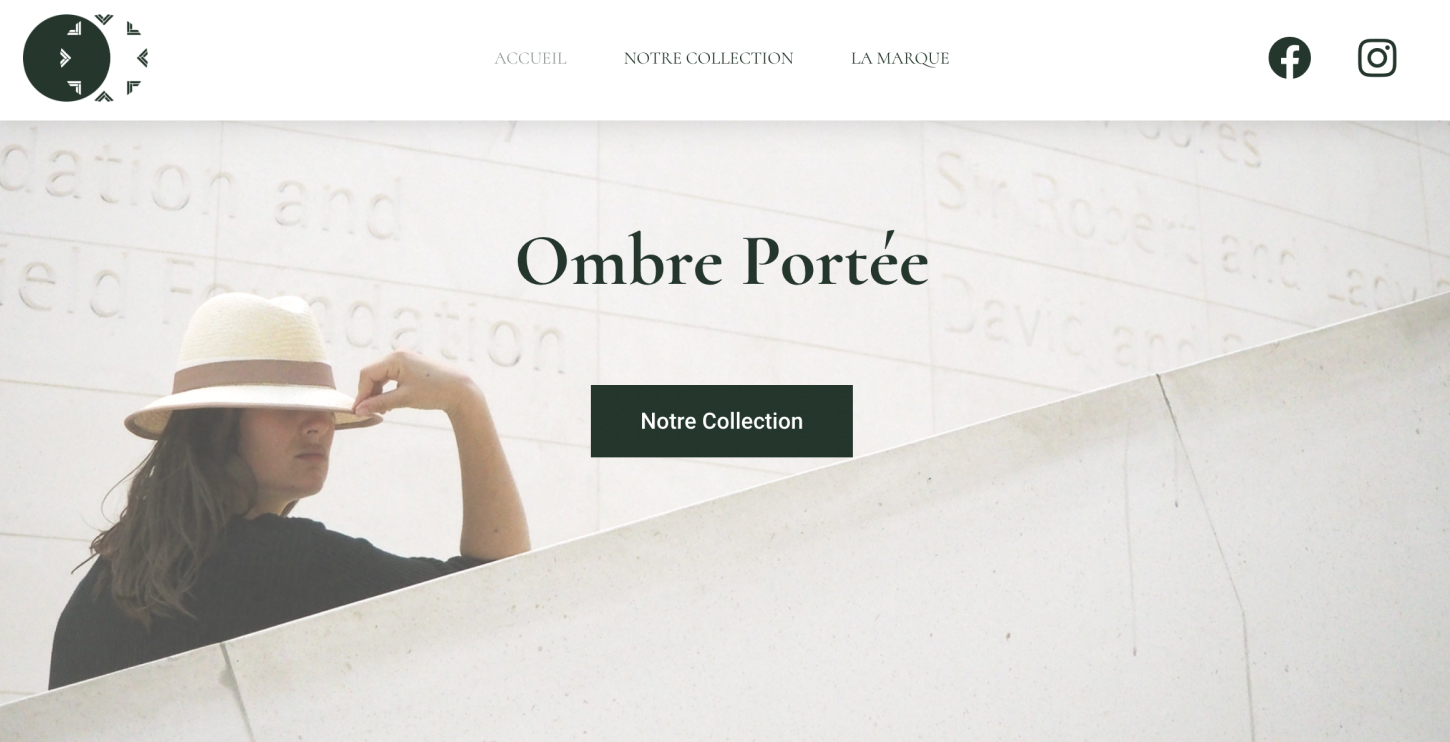Click the dark green circular brand logo
Viewport: 1450px width, 742px height.
pos(67,58)
